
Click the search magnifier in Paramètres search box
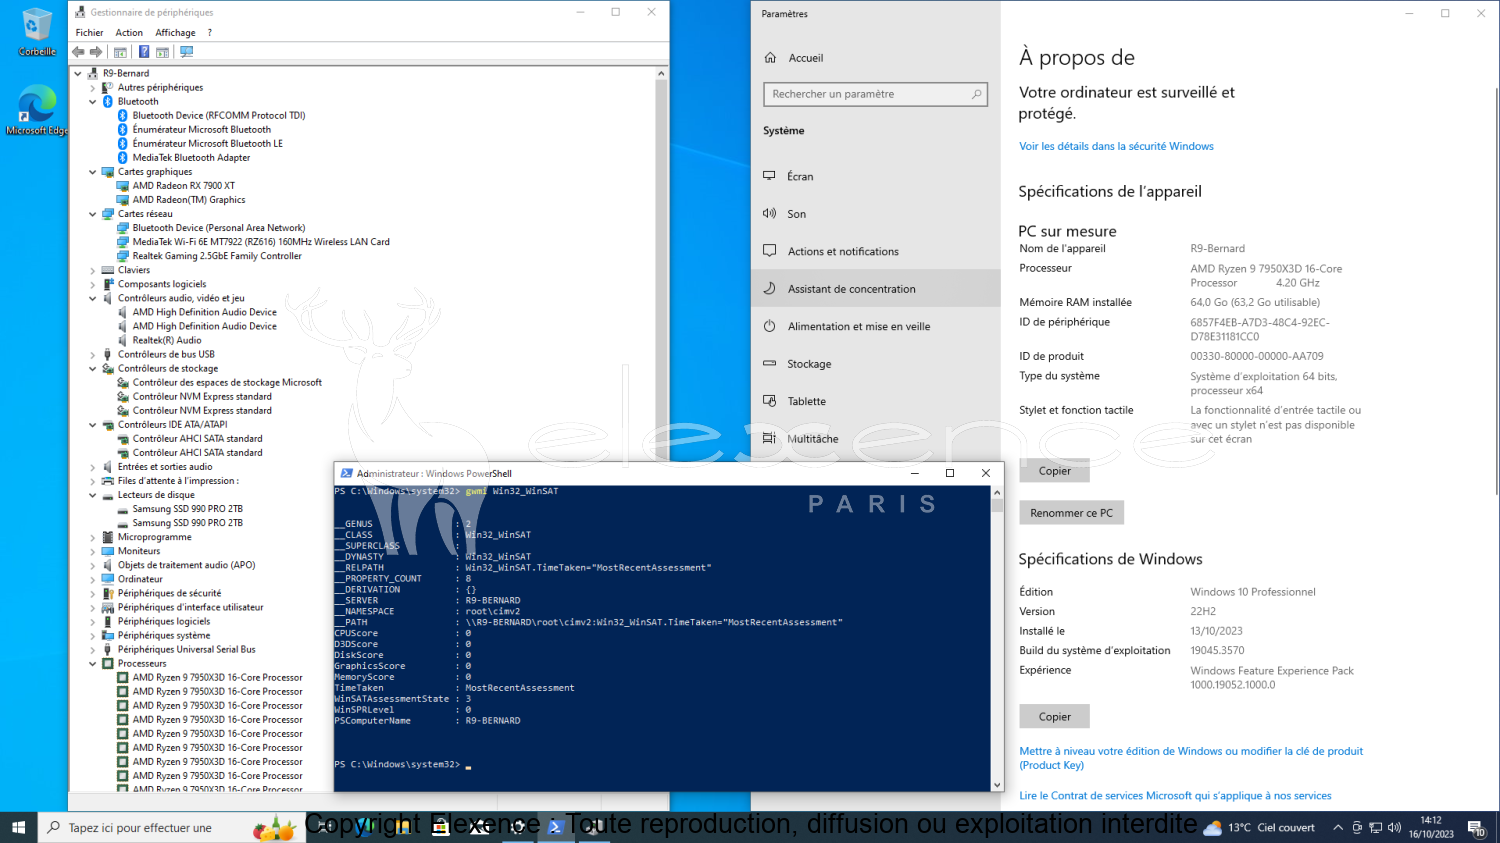[x=976, y=94]
